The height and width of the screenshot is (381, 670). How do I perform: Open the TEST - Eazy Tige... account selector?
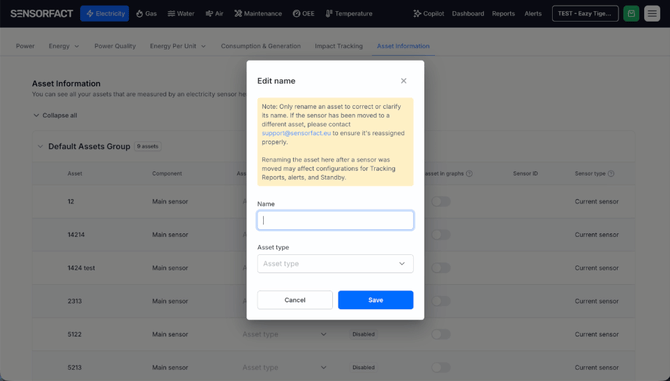coord(585,14)
